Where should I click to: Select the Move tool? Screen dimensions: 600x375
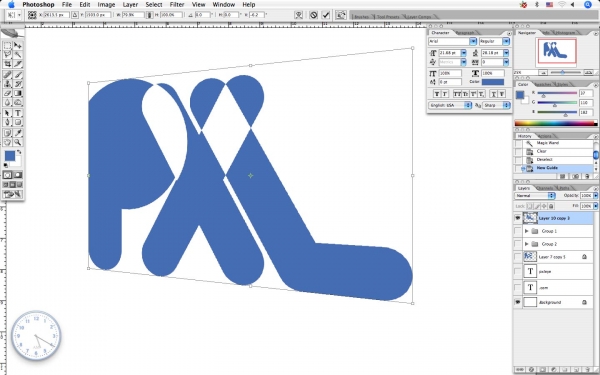point(18,46)
